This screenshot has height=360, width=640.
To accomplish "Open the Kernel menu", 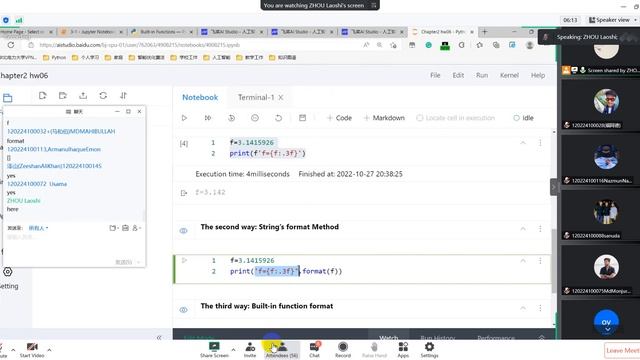I will 509,75.
